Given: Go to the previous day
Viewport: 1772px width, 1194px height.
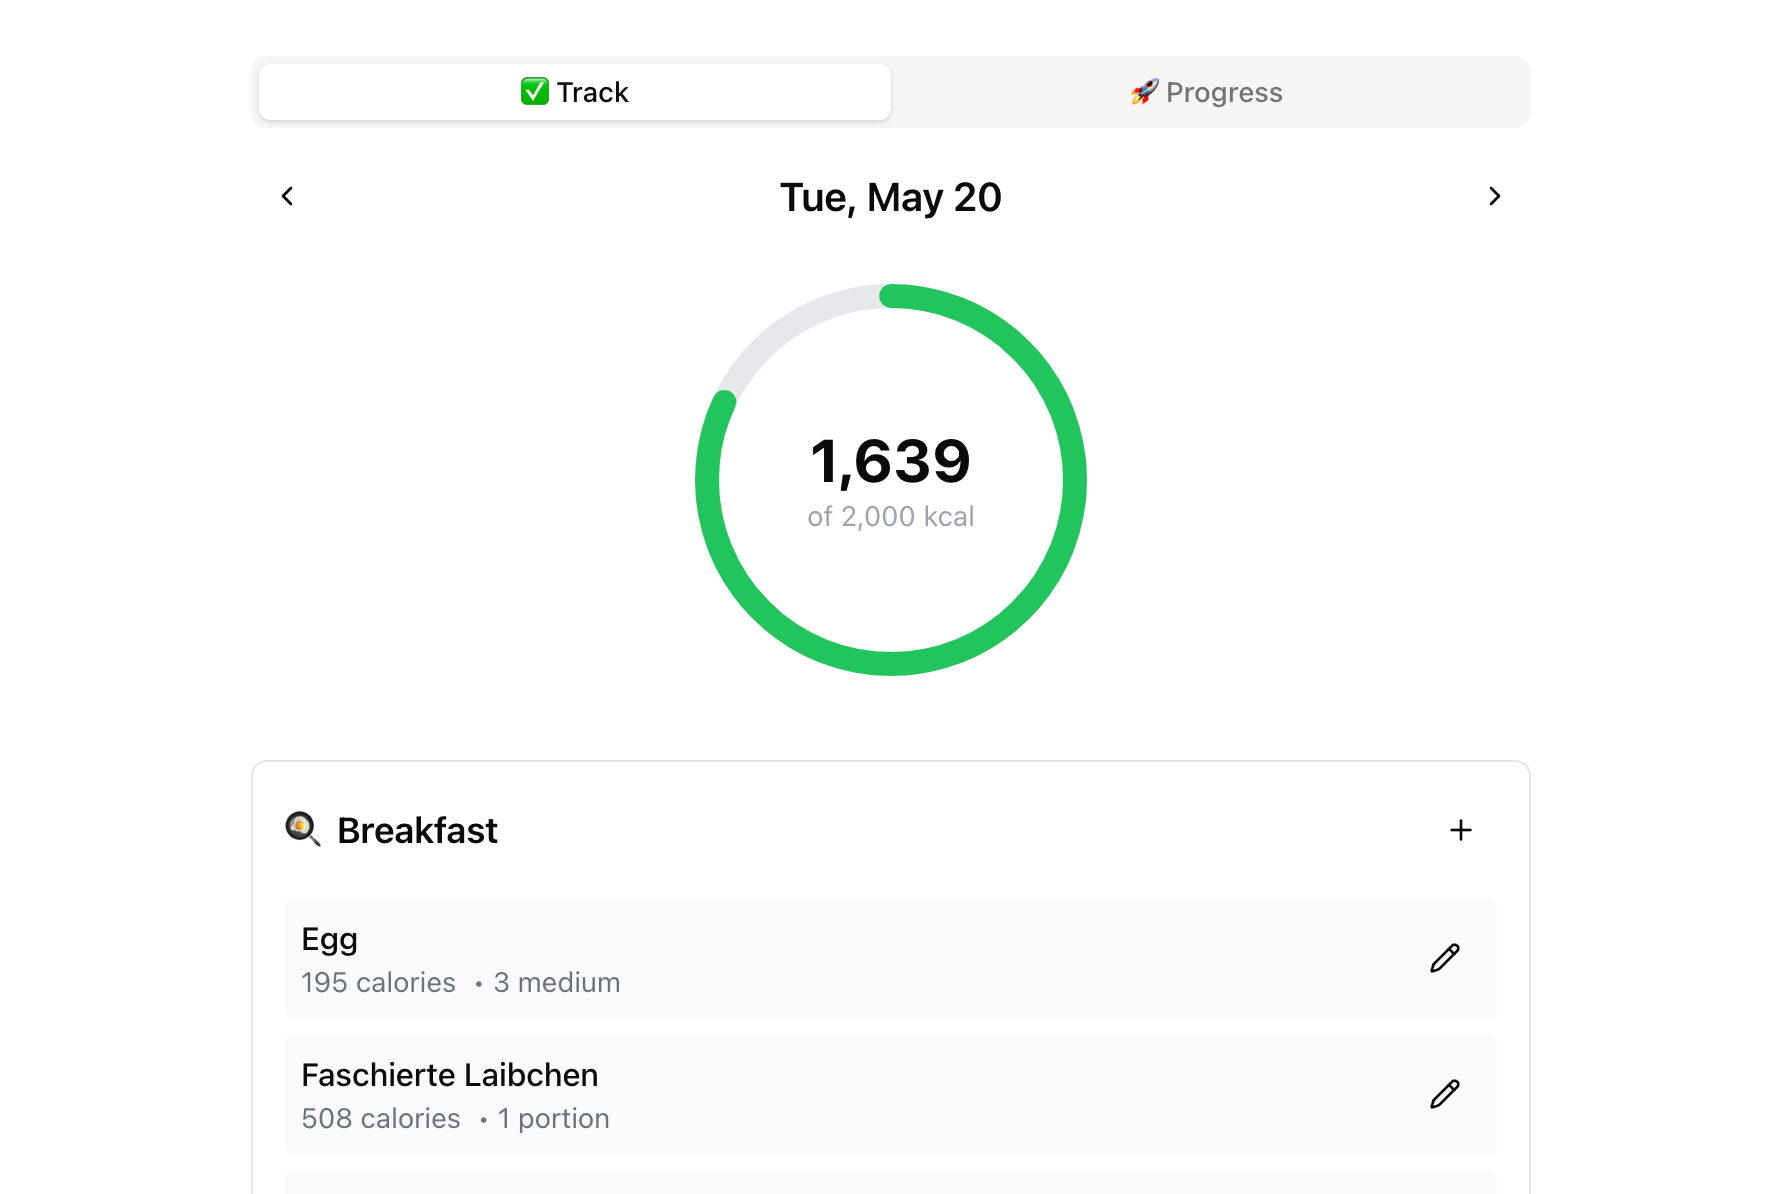Looking at the screenshot, I should [288, 196].
